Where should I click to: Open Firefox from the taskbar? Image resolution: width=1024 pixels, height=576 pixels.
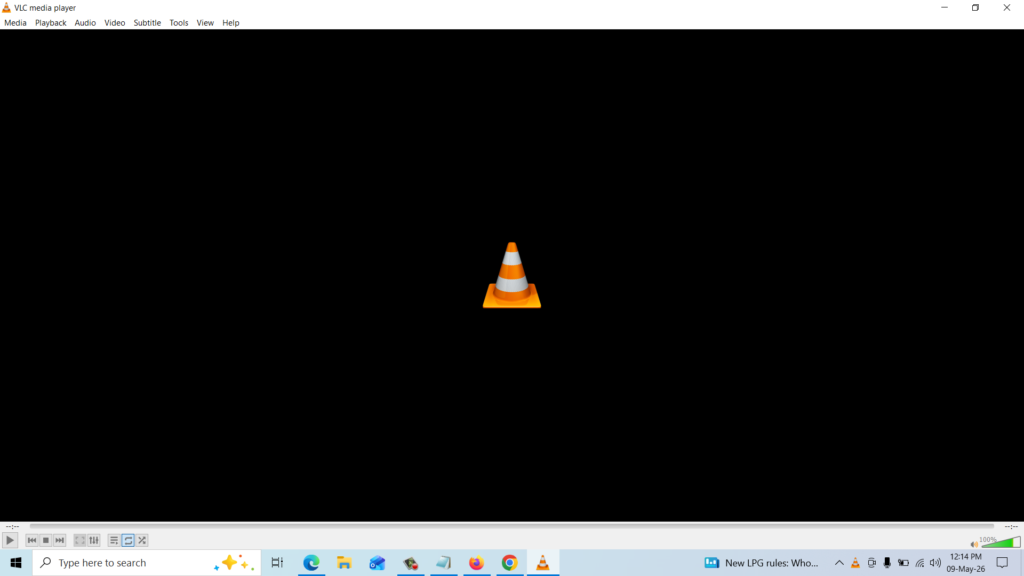477,562
